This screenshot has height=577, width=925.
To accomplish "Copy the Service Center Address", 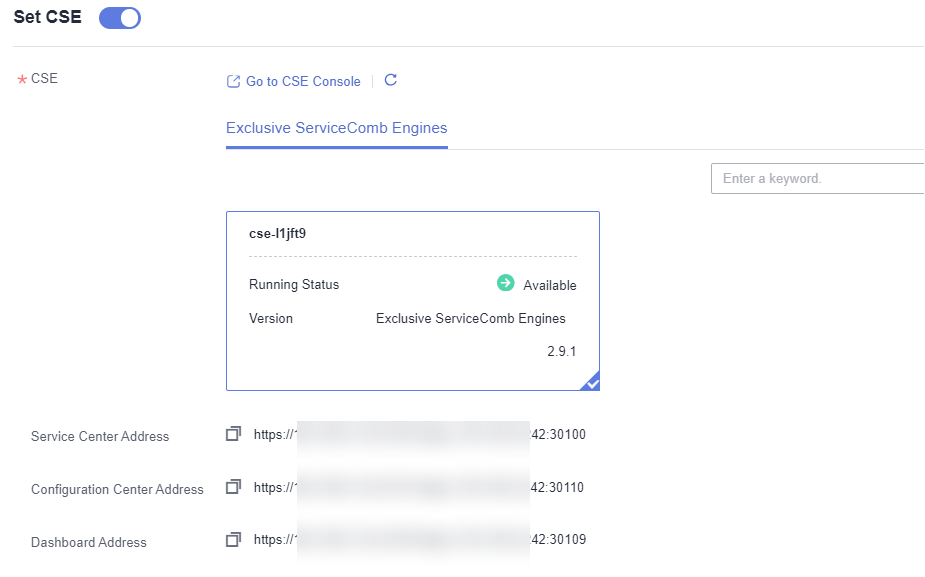I will [234, 434].
